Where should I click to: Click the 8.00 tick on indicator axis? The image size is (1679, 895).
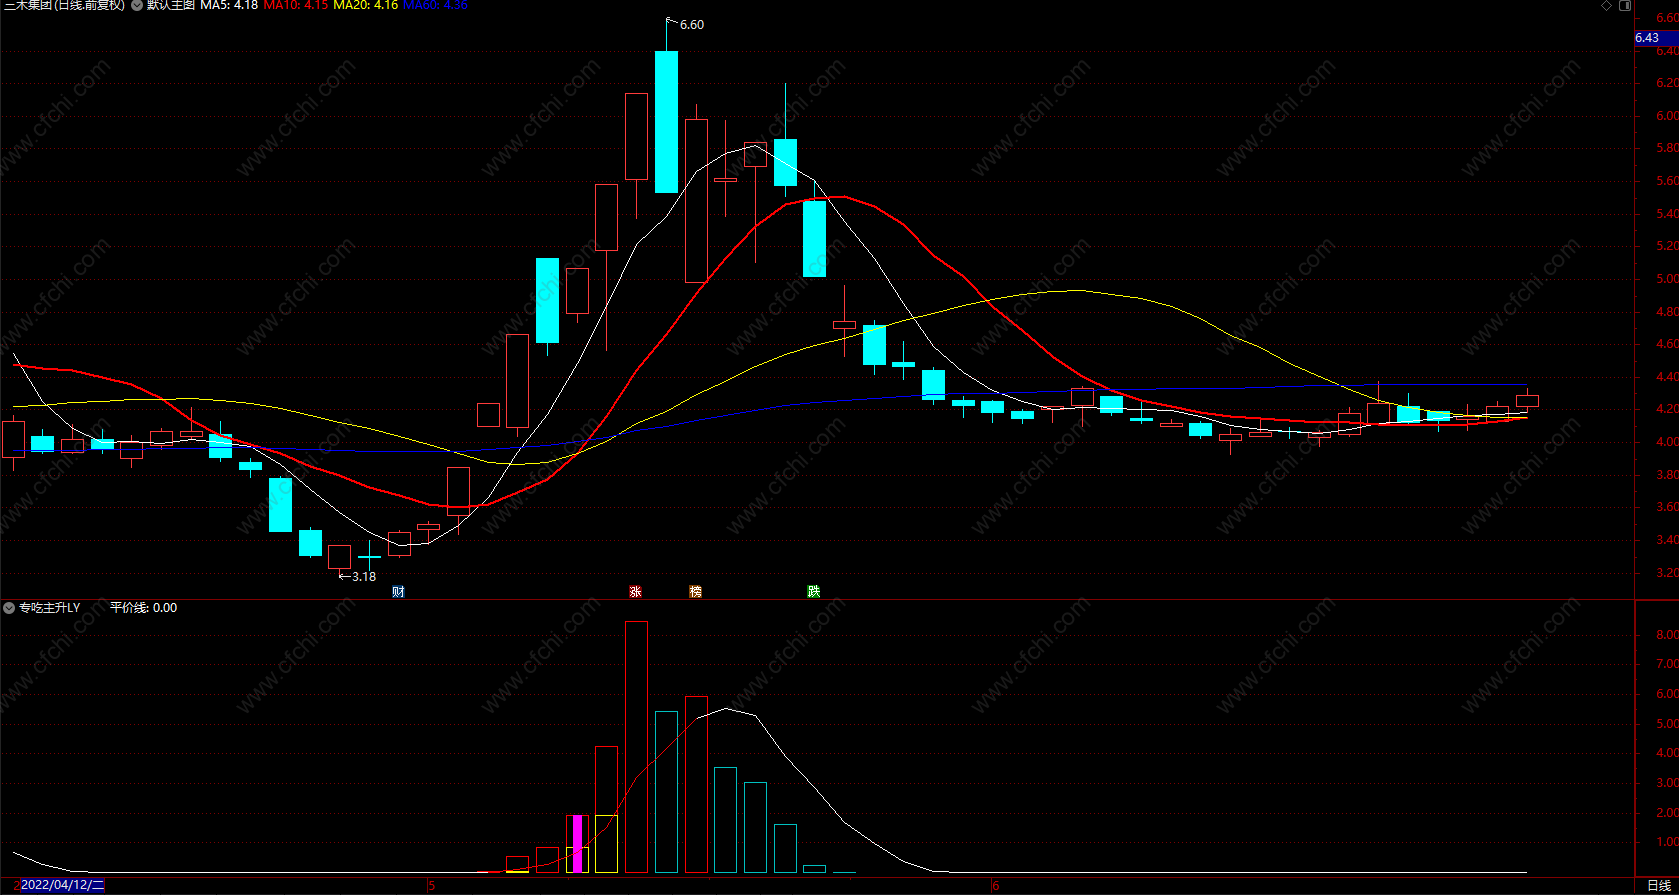coord(1667,635)
